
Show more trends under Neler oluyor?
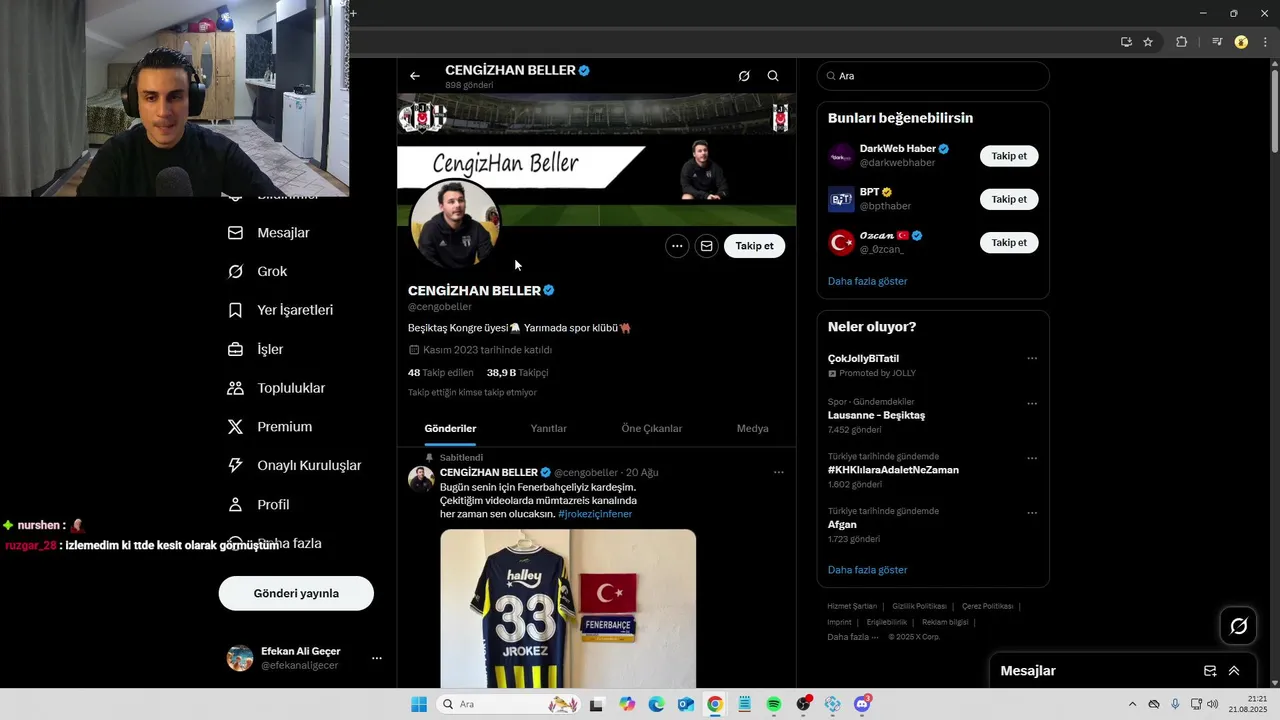click(867, 570)
